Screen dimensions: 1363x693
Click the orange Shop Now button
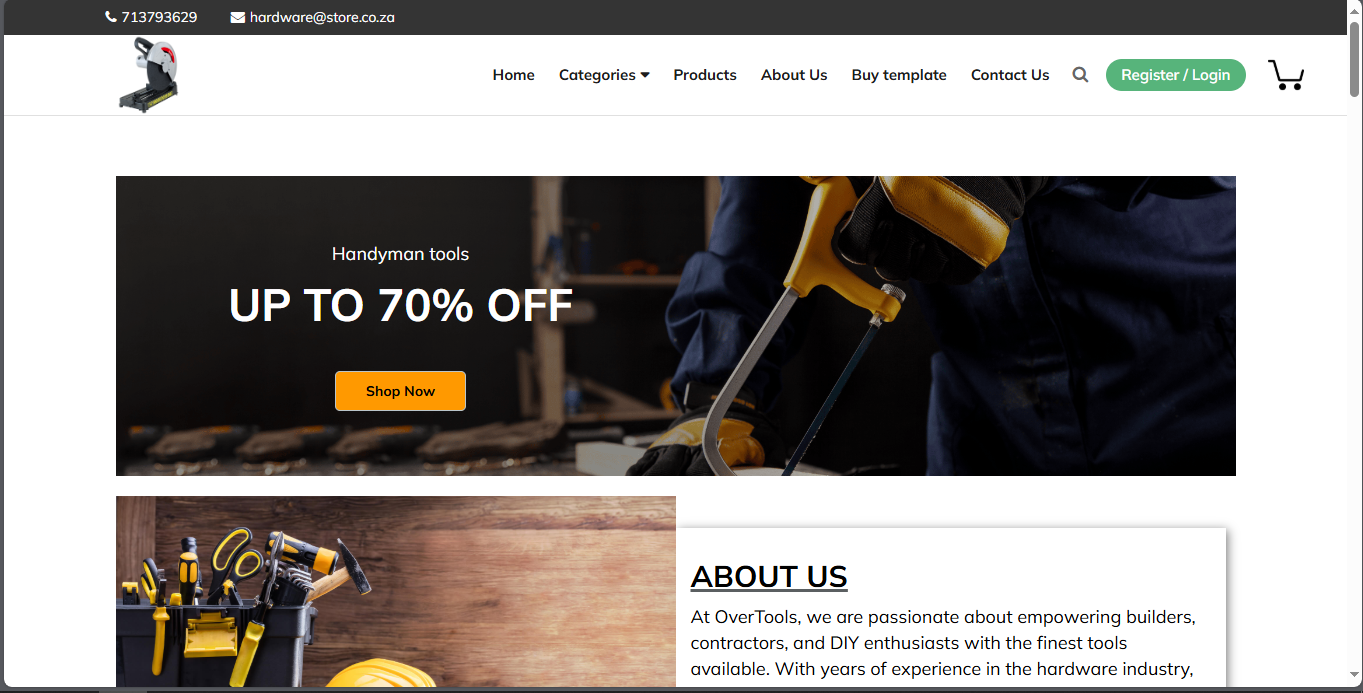400,391
